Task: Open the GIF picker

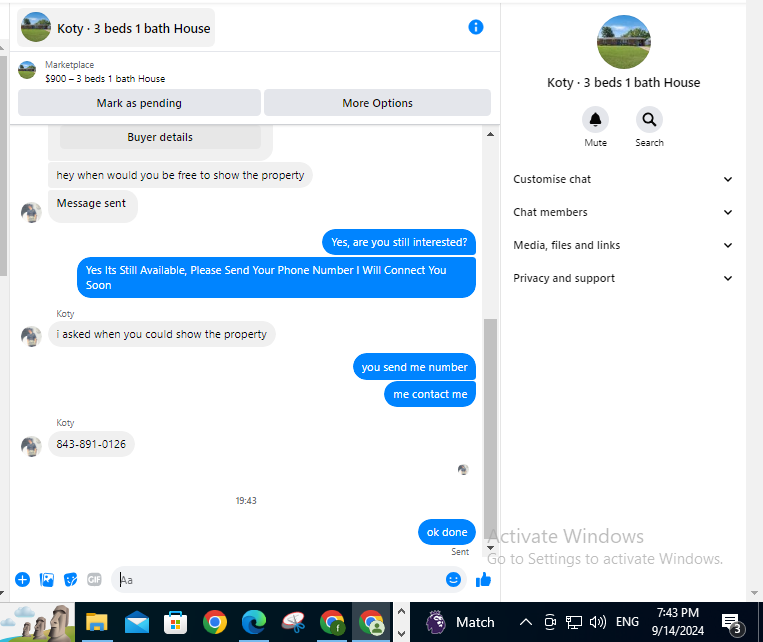Action: coord(94,579)
